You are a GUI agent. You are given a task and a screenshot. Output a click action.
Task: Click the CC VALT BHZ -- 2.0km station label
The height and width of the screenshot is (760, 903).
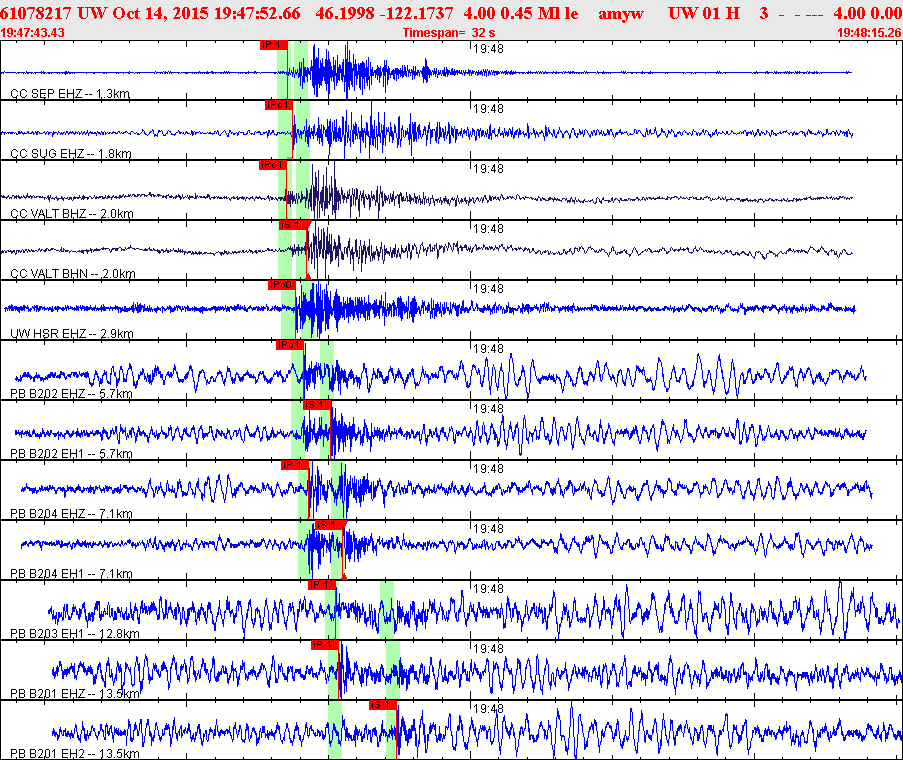tap(72, 214)
